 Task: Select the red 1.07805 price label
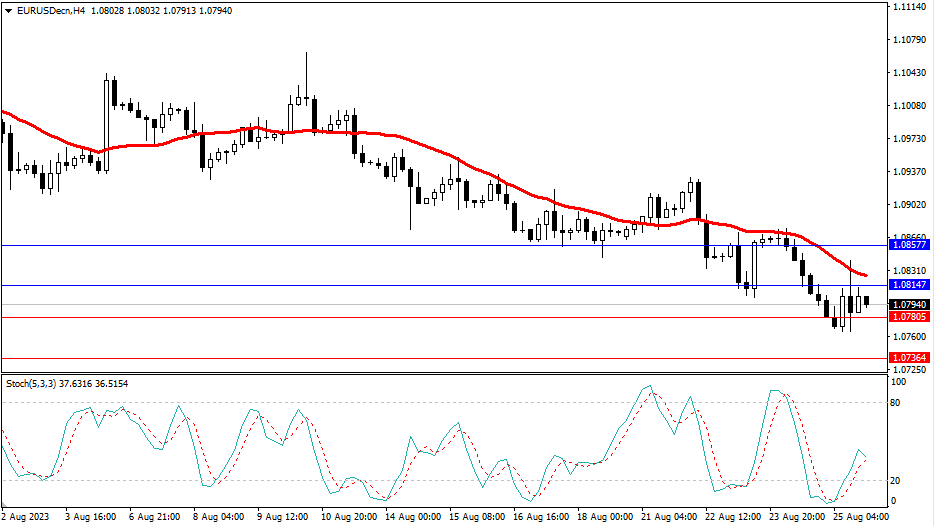(x=908, y=317)
